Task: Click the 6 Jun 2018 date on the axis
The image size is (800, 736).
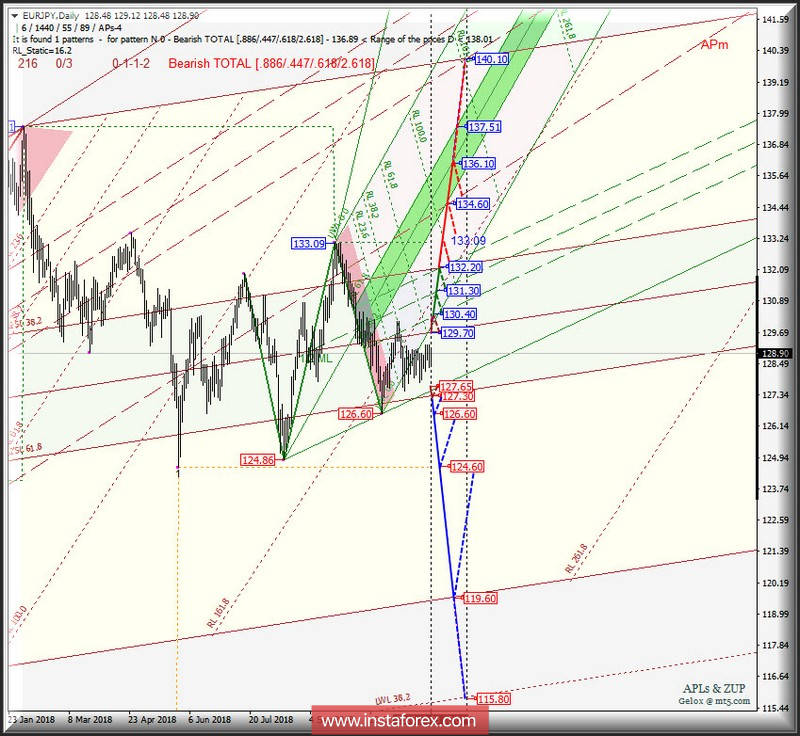Action: [209, 720]
